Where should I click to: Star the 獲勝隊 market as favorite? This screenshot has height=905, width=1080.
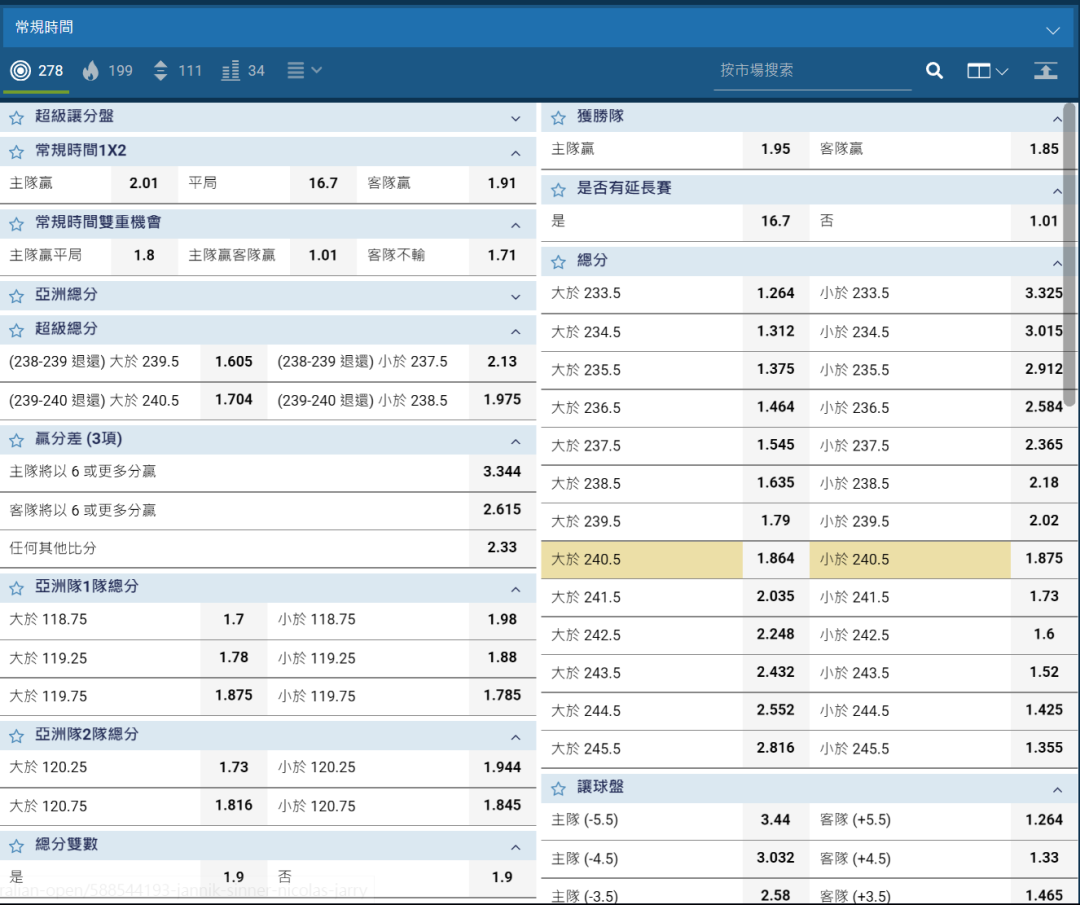[558, 118]
